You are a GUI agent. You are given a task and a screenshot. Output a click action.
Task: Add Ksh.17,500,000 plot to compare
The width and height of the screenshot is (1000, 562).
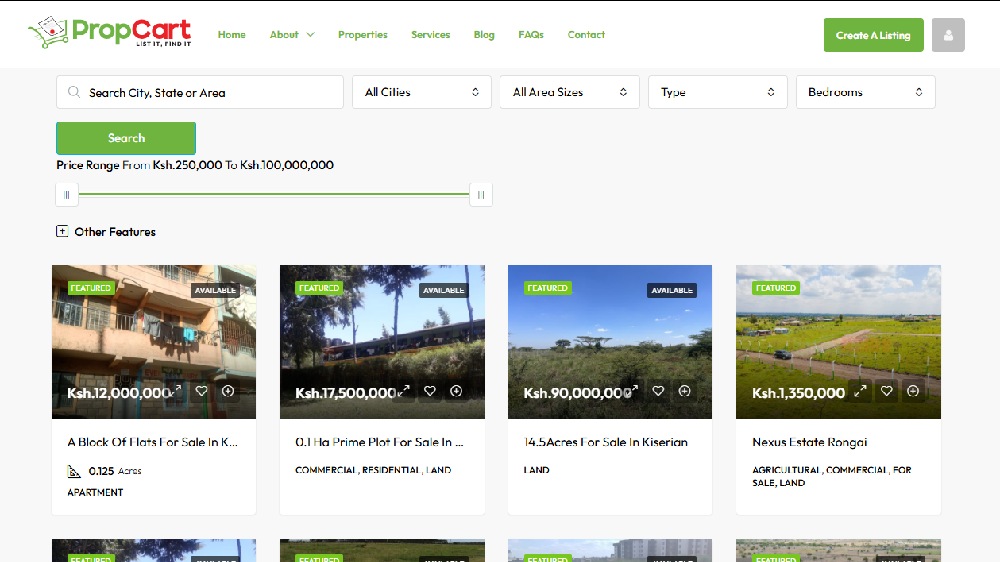(x=456, y=391)
